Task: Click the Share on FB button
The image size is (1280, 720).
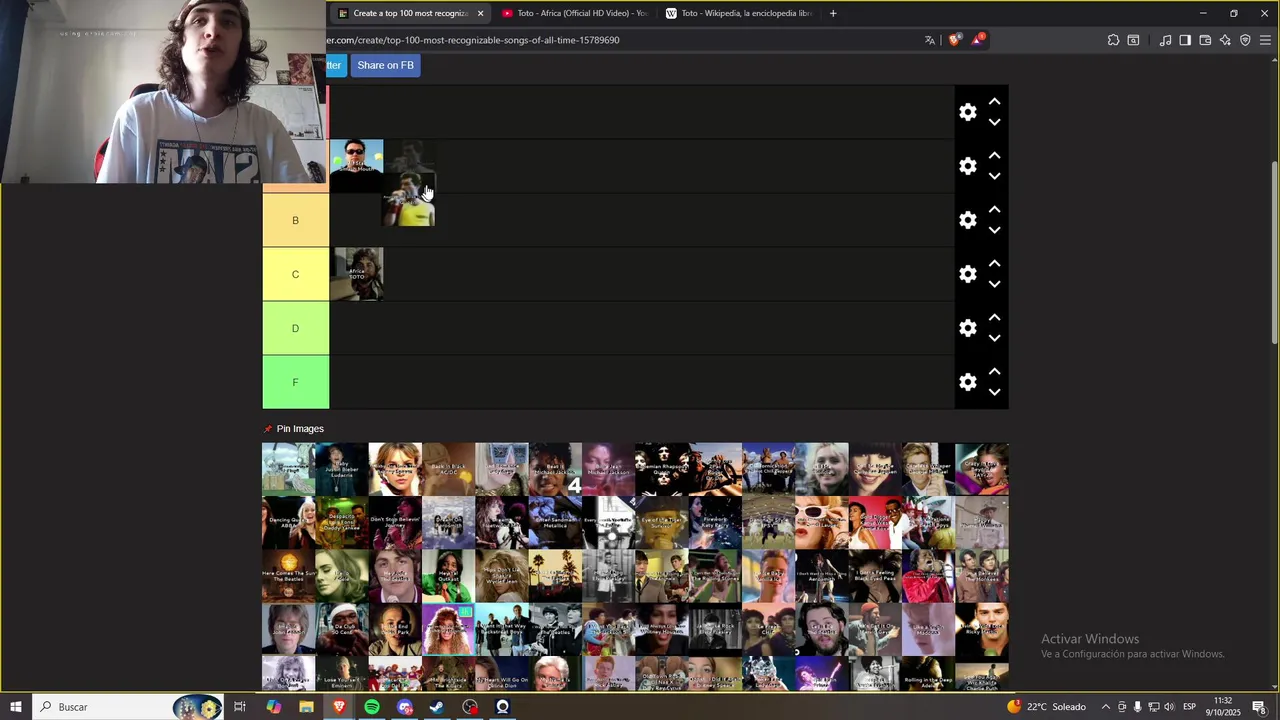Action: [385, 65]
